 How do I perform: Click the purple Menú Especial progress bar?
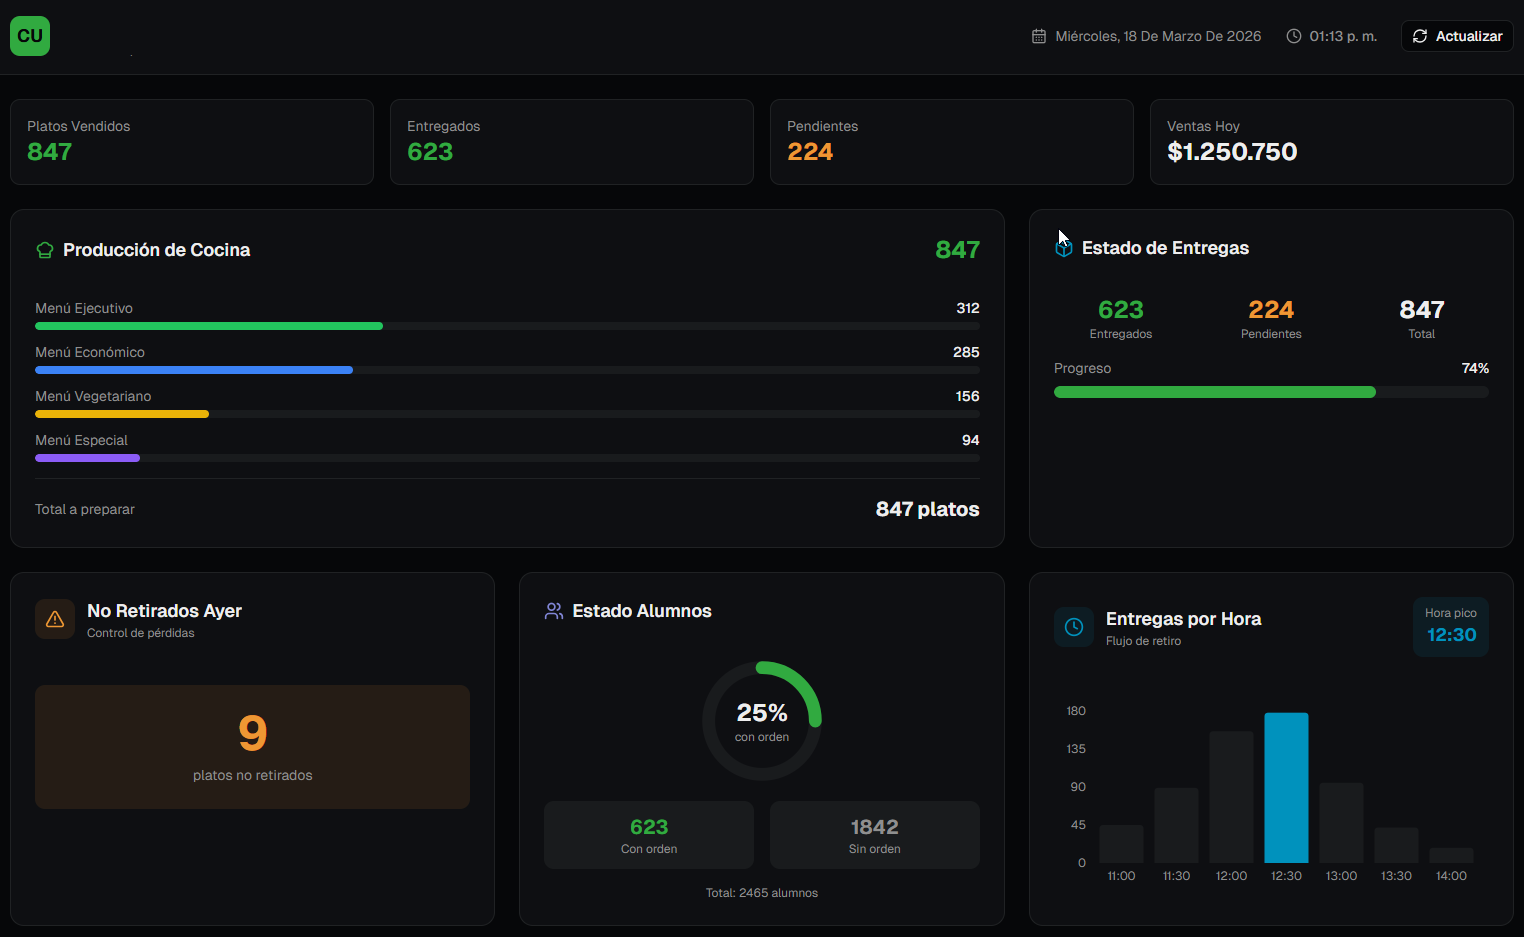[87, 458]
